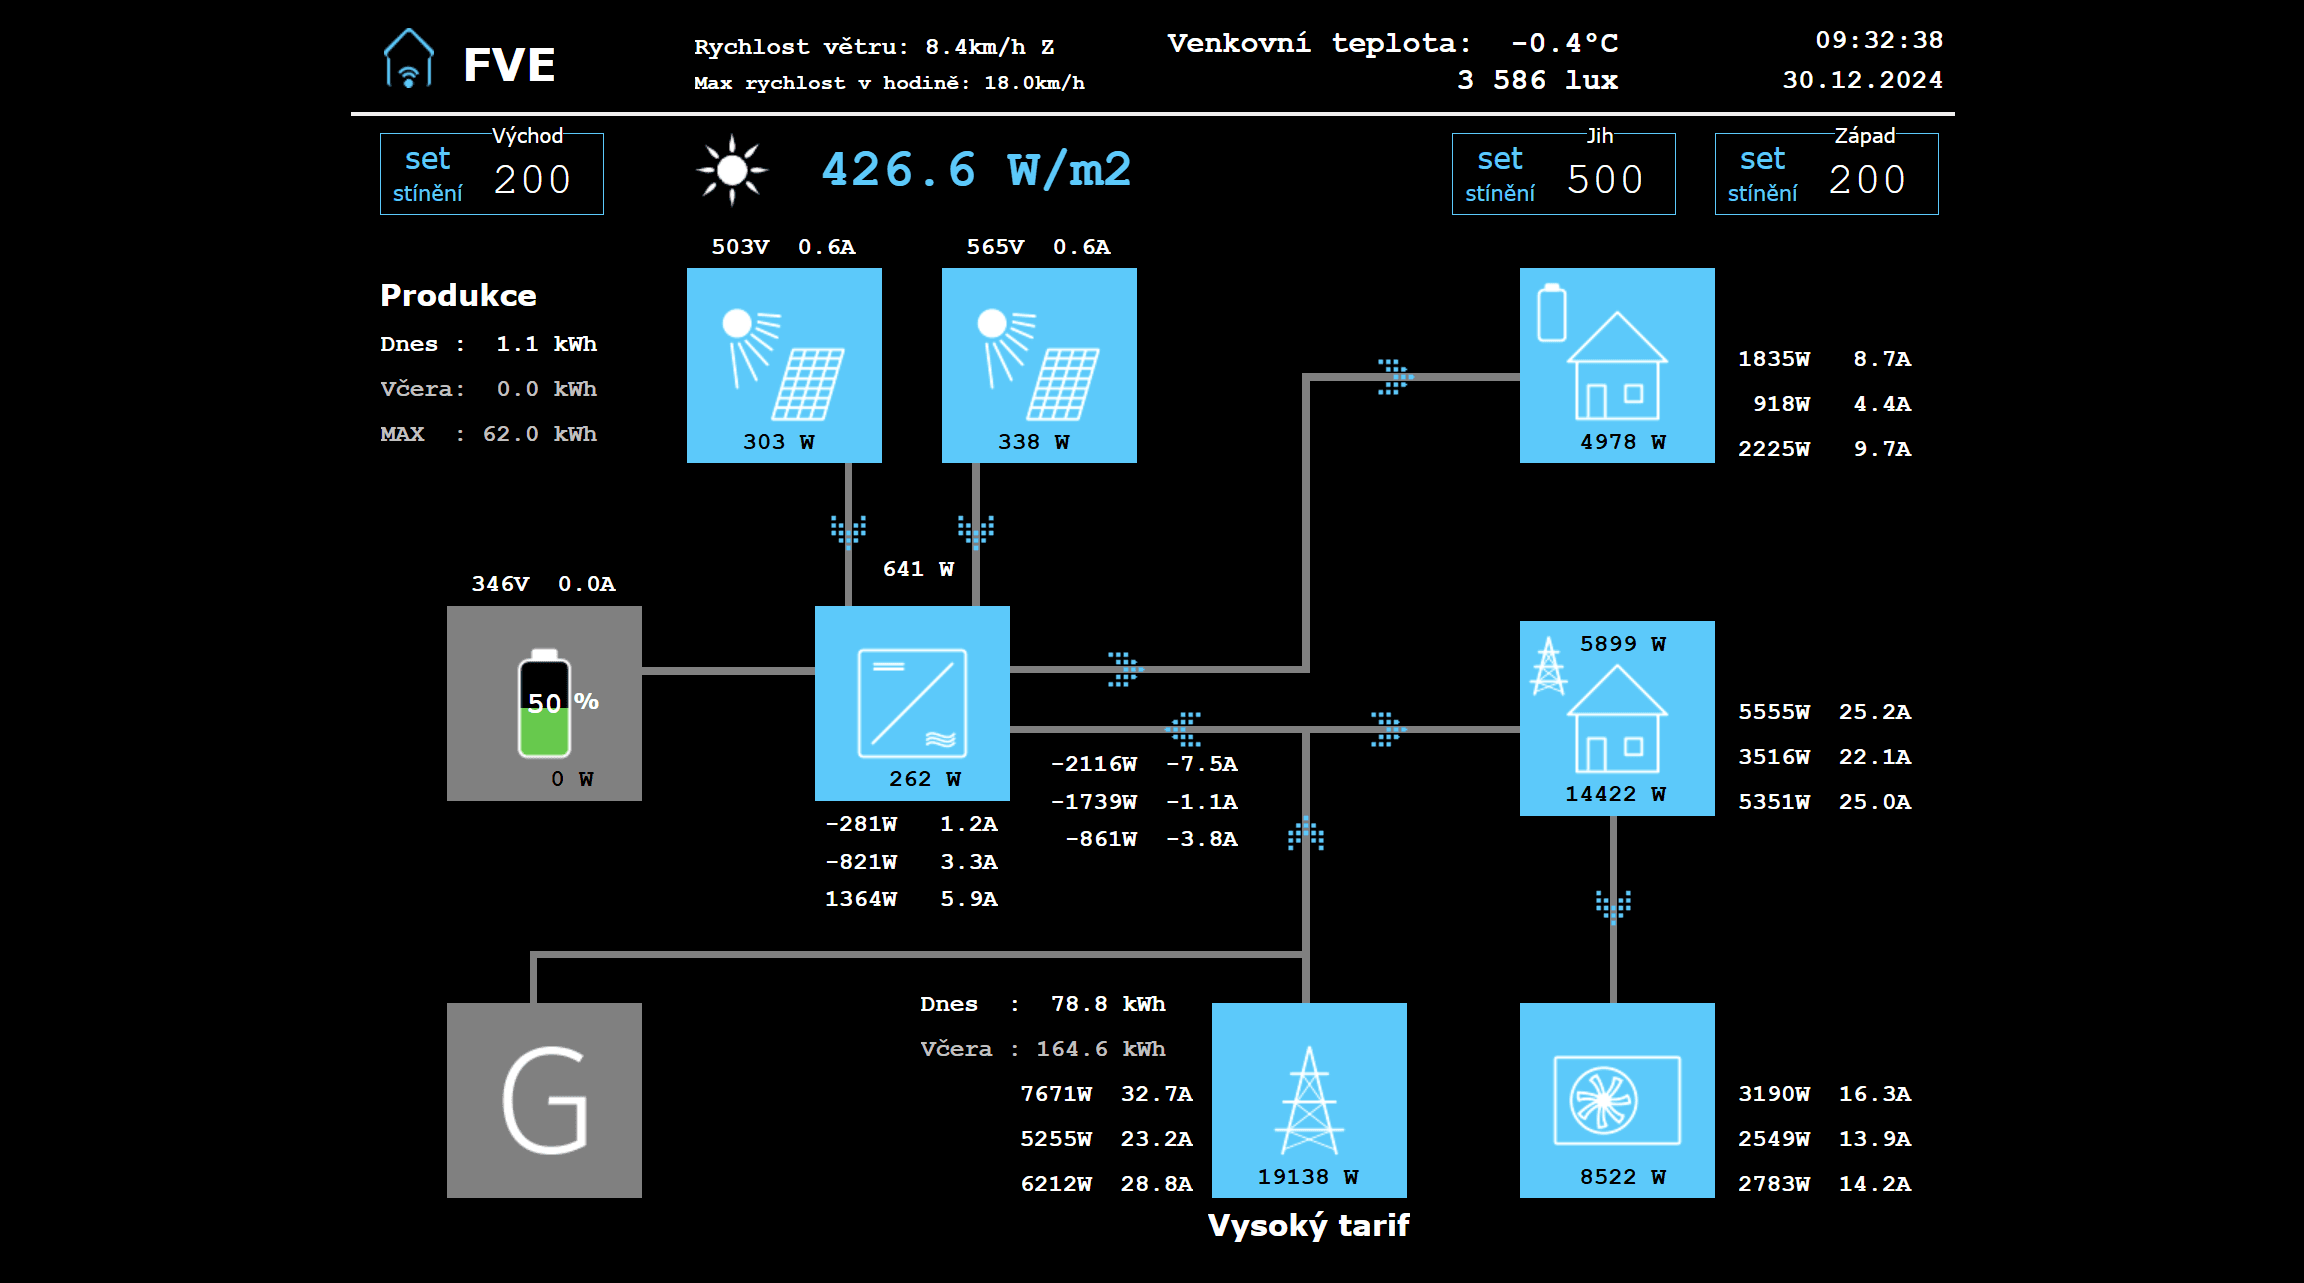Open the battery tile showing 50 %
2304x1283 pixels.
point(544,703)
